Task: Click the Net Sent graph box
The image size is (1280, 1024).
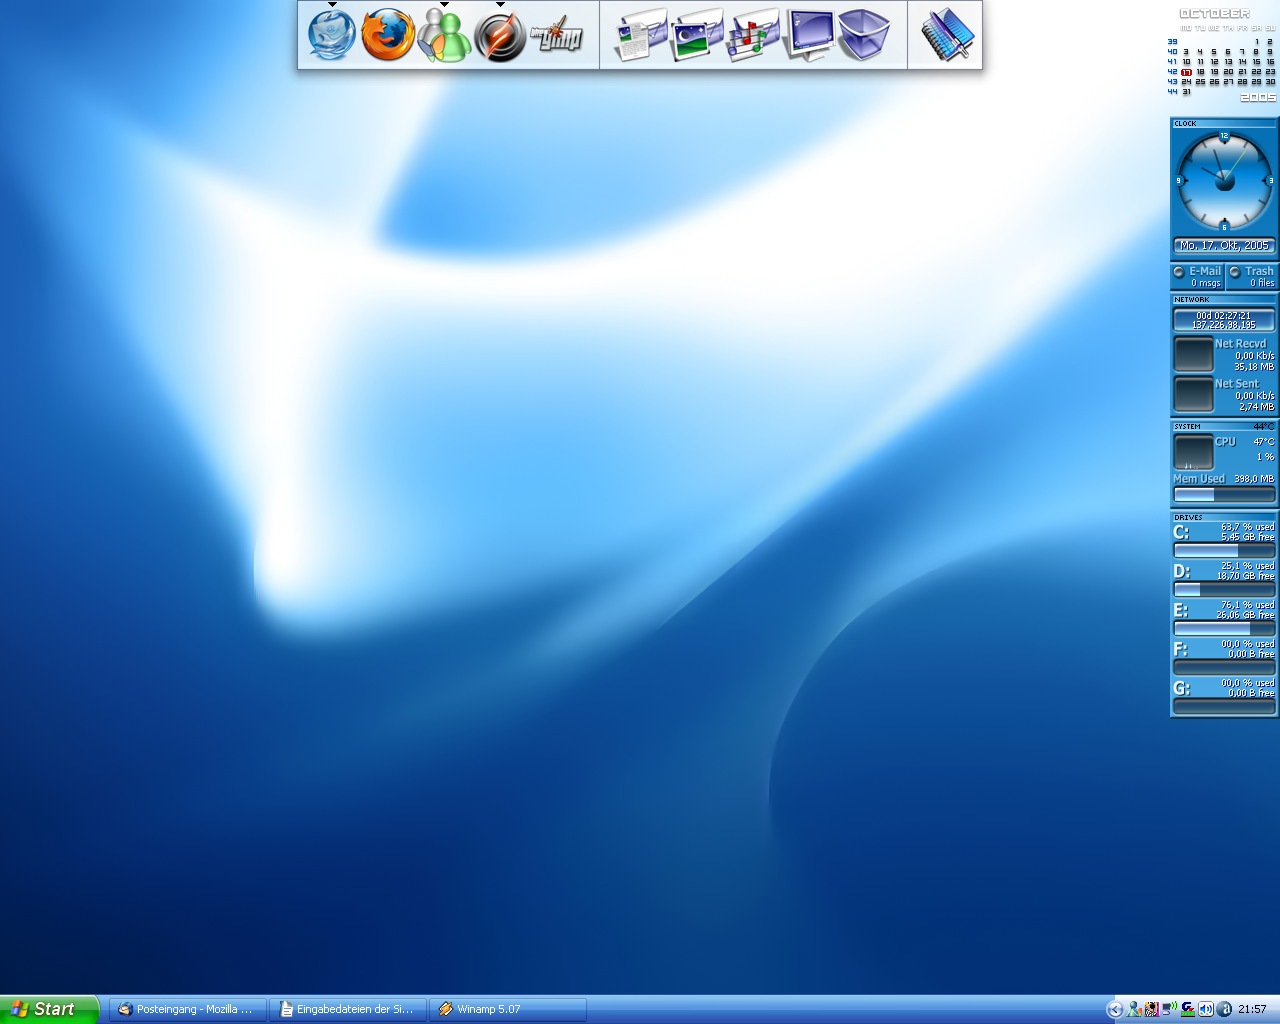Action: point(1193,395)
